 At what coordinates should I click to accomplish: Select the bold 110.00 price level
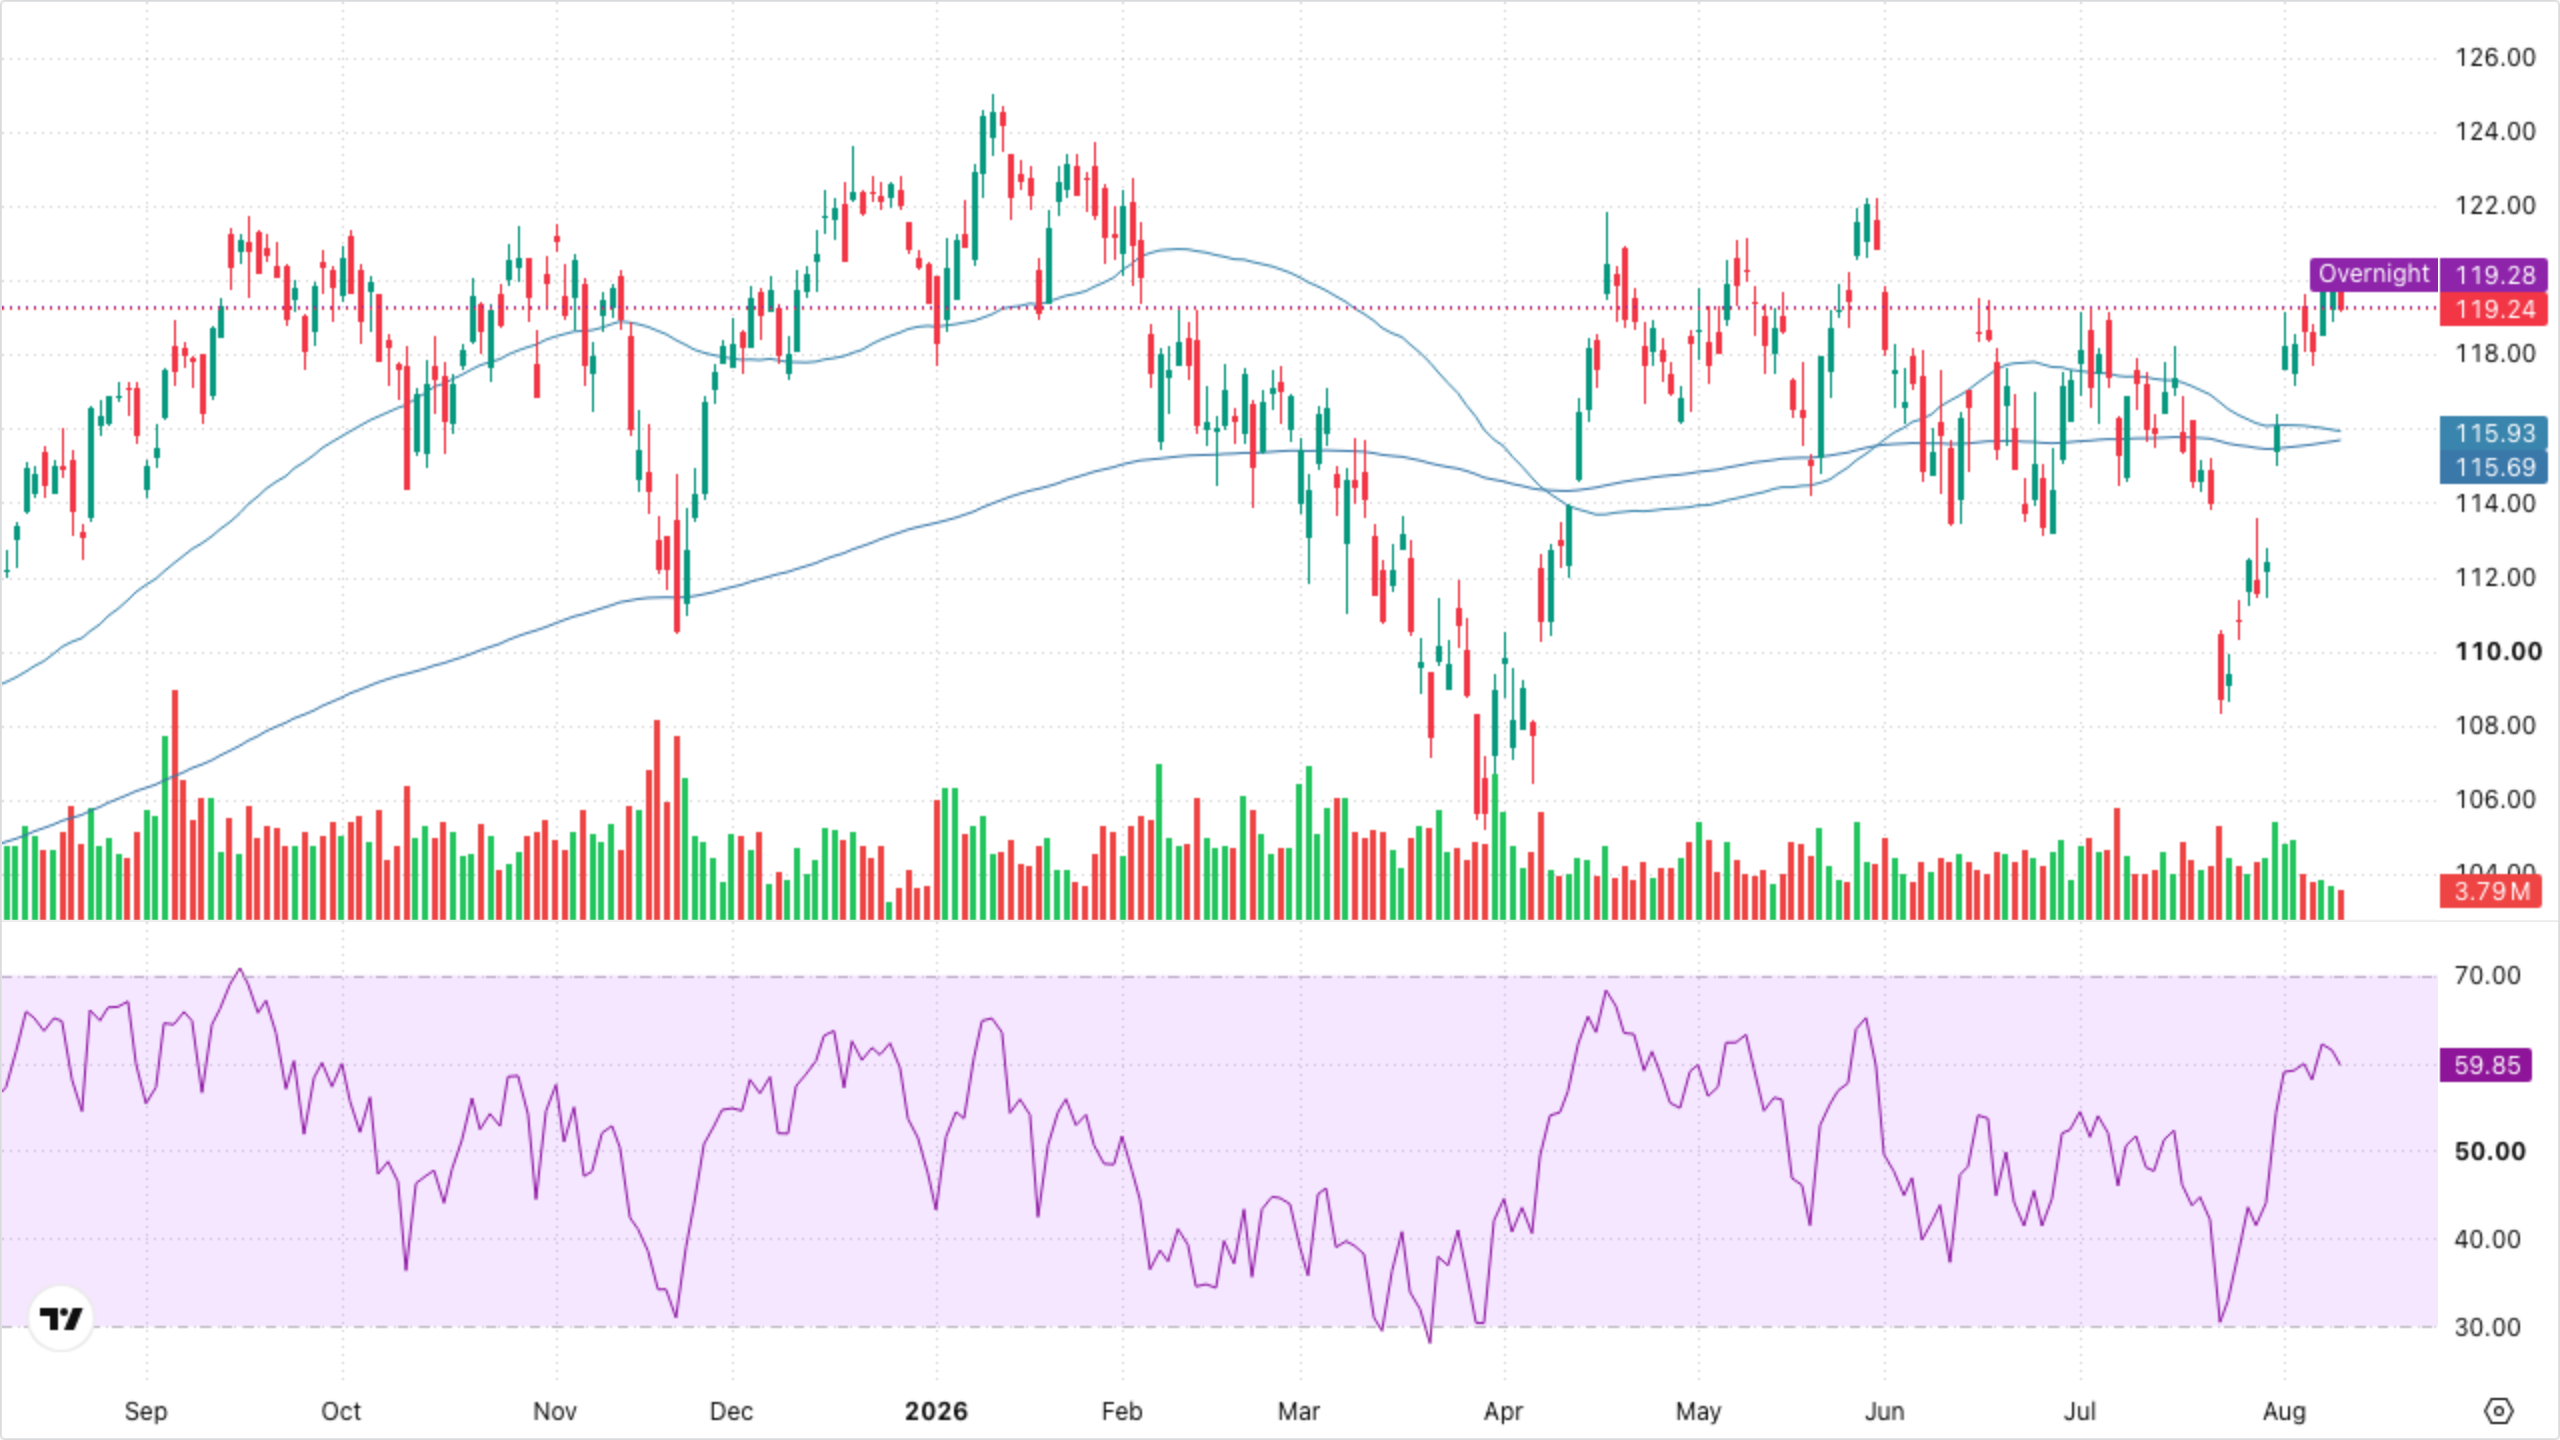pos(2498,651)
